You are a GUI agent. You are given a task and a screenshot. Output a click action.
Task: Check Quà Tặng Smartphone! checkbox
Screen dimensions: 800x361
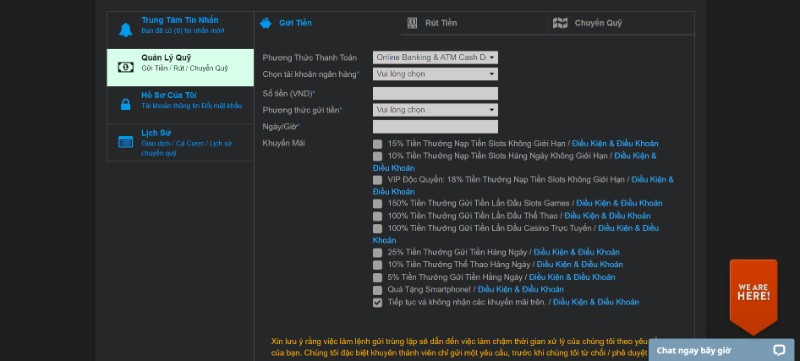point(377,290)
